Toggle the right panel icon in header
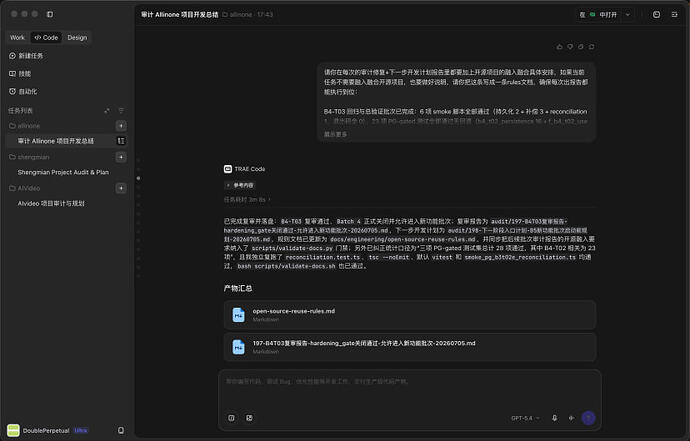This screenshot has width=690, height=441. (x=674, y=15)
